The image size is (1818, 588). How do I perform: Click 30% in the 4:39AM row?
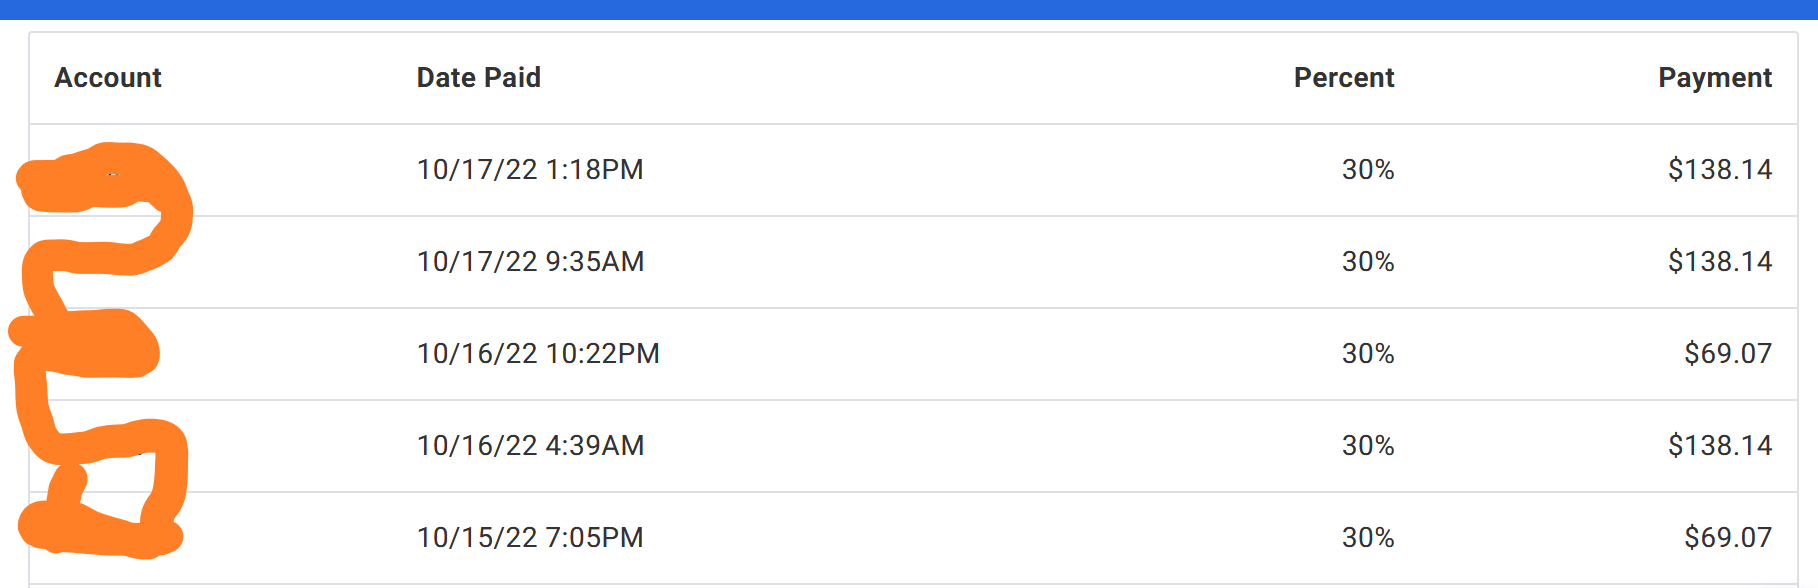coord(1367,446)
